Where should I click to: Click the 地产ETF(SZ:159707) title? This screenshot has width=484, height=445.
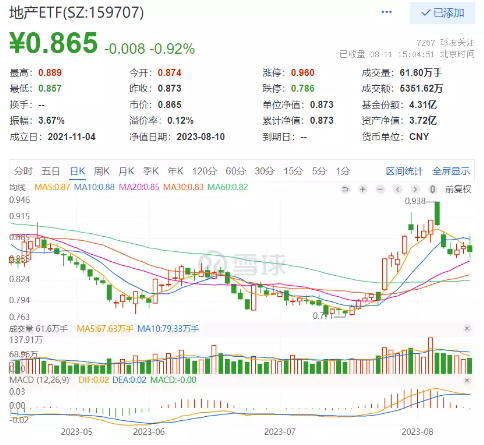point(77,13)
